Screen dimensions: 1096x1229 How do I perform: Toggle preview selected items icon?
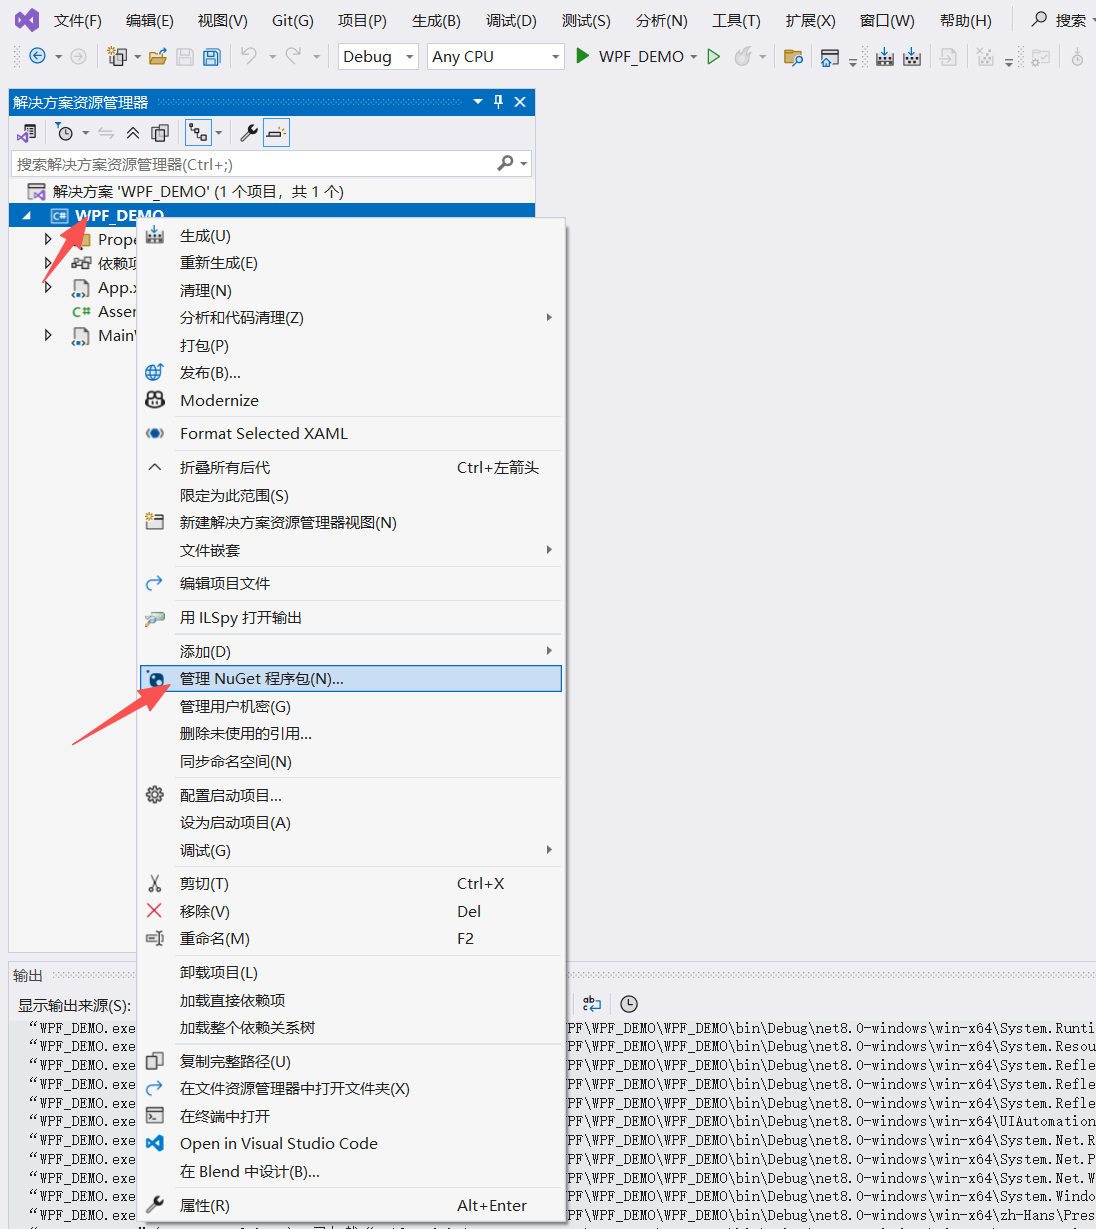(276, 133)
